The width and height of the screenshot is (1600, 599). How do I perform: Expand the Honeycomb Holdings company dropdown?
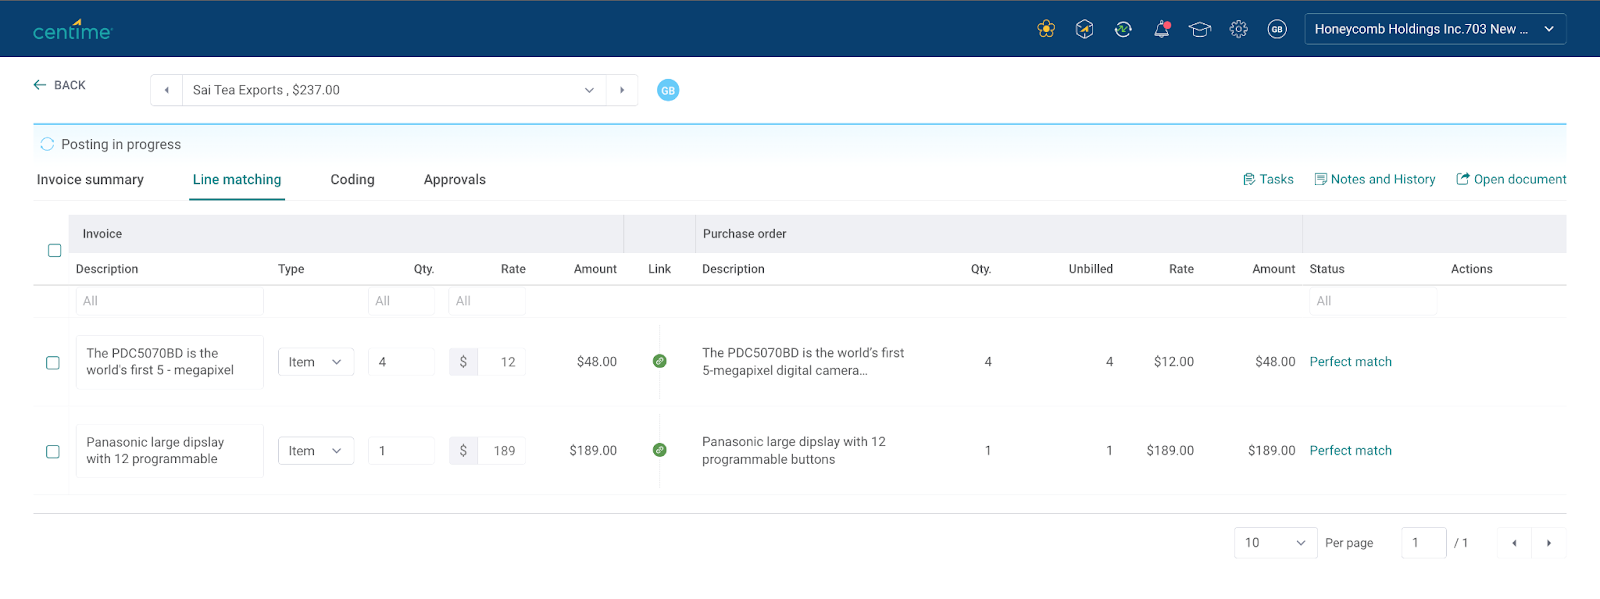click(1434, 29)
